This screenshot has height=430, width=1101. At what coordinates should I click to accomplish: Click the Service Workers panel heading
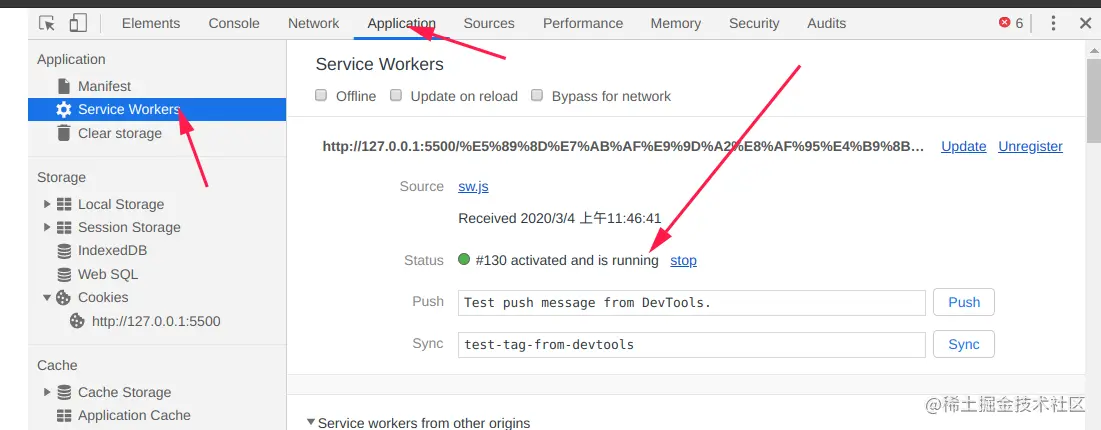click(379, 64)
